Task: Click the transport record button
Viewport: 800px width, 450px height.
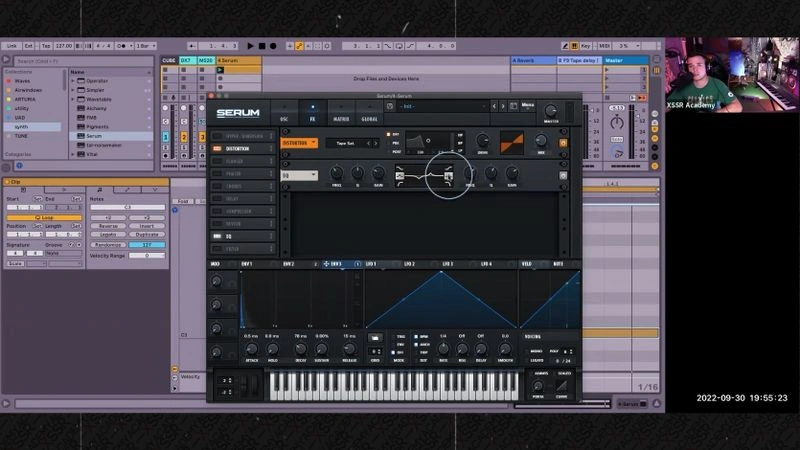Action: coord(273,46)
